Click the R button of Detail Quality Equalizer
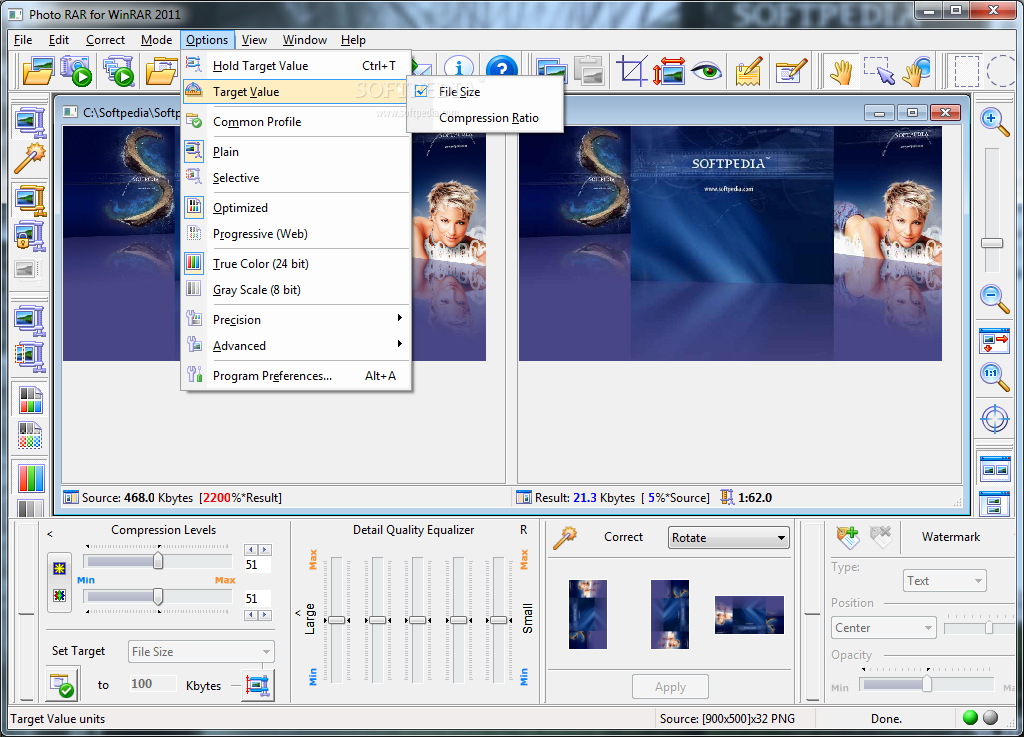Image resolution: width=1024 pixels, height=737 pixels. pyautogui.click(x=524, y=529)
